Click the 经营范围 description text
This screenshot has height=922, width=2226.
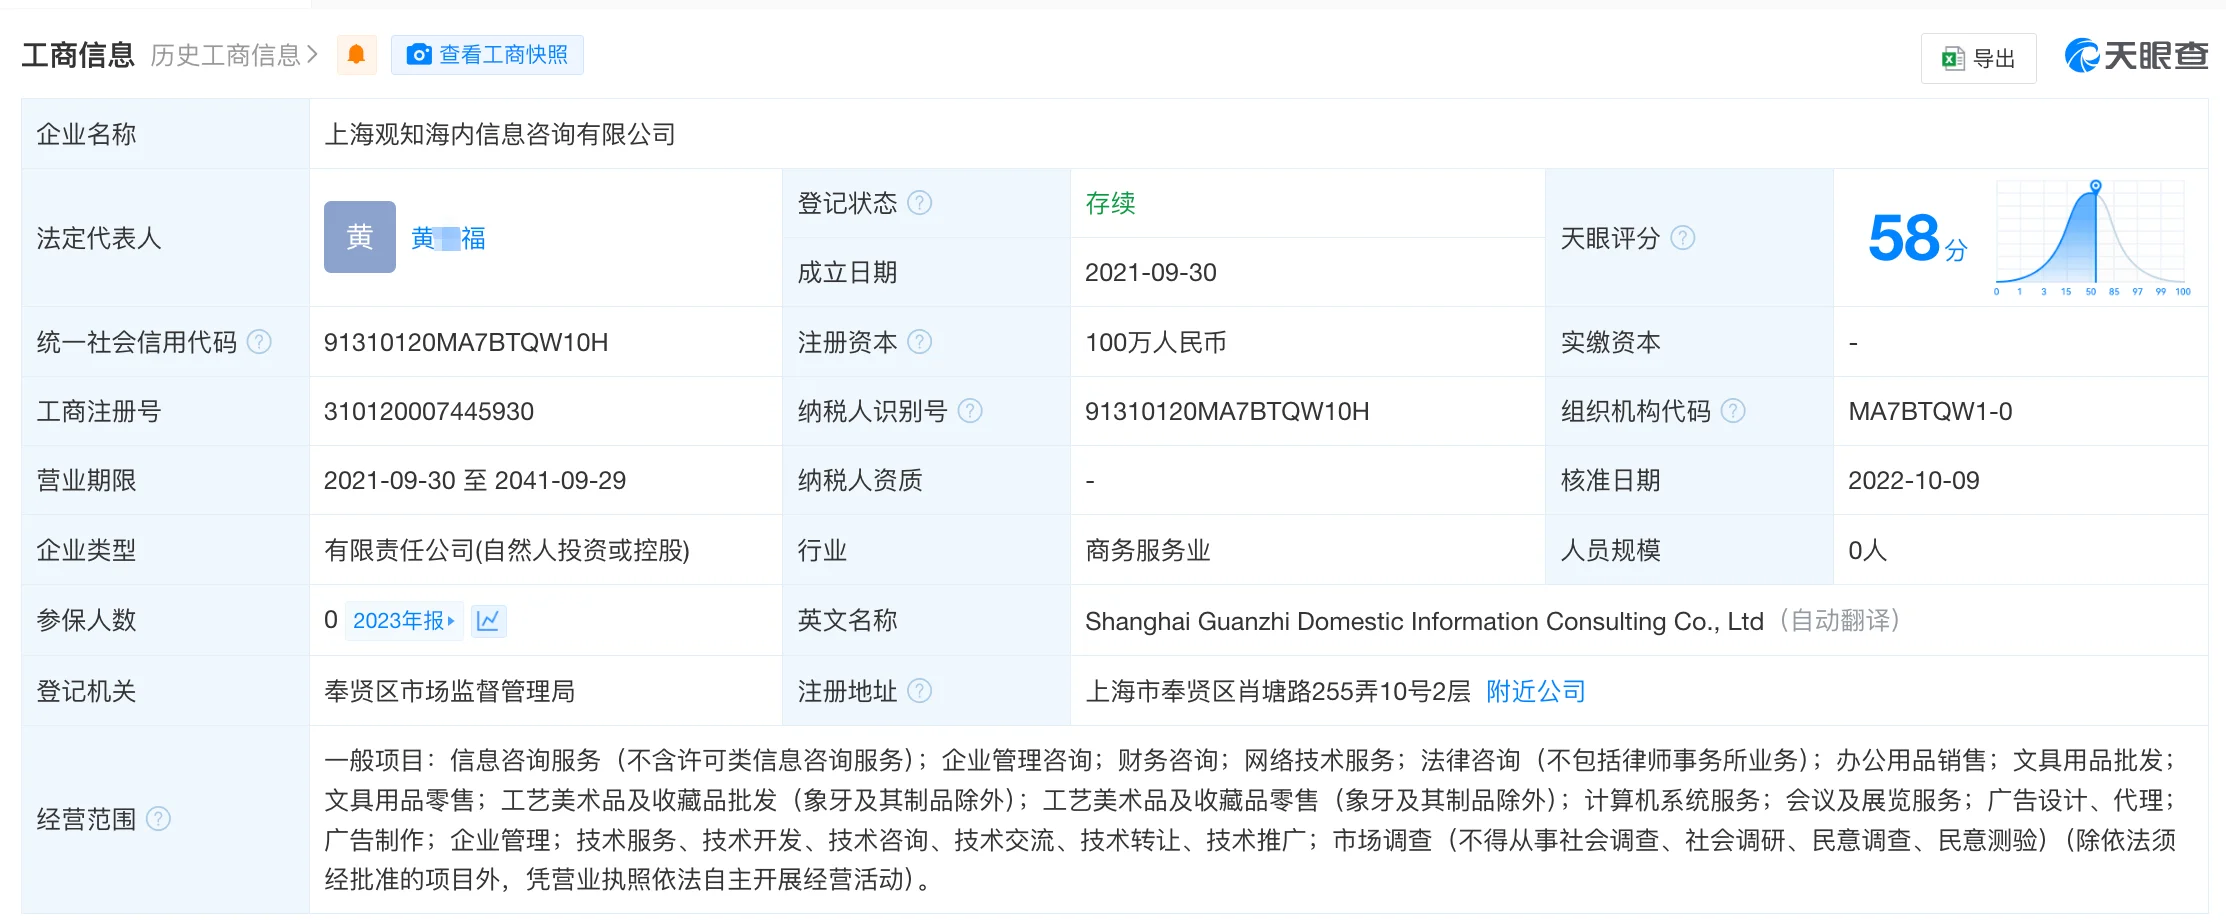pyautogui.click(x=1250, y=819)
